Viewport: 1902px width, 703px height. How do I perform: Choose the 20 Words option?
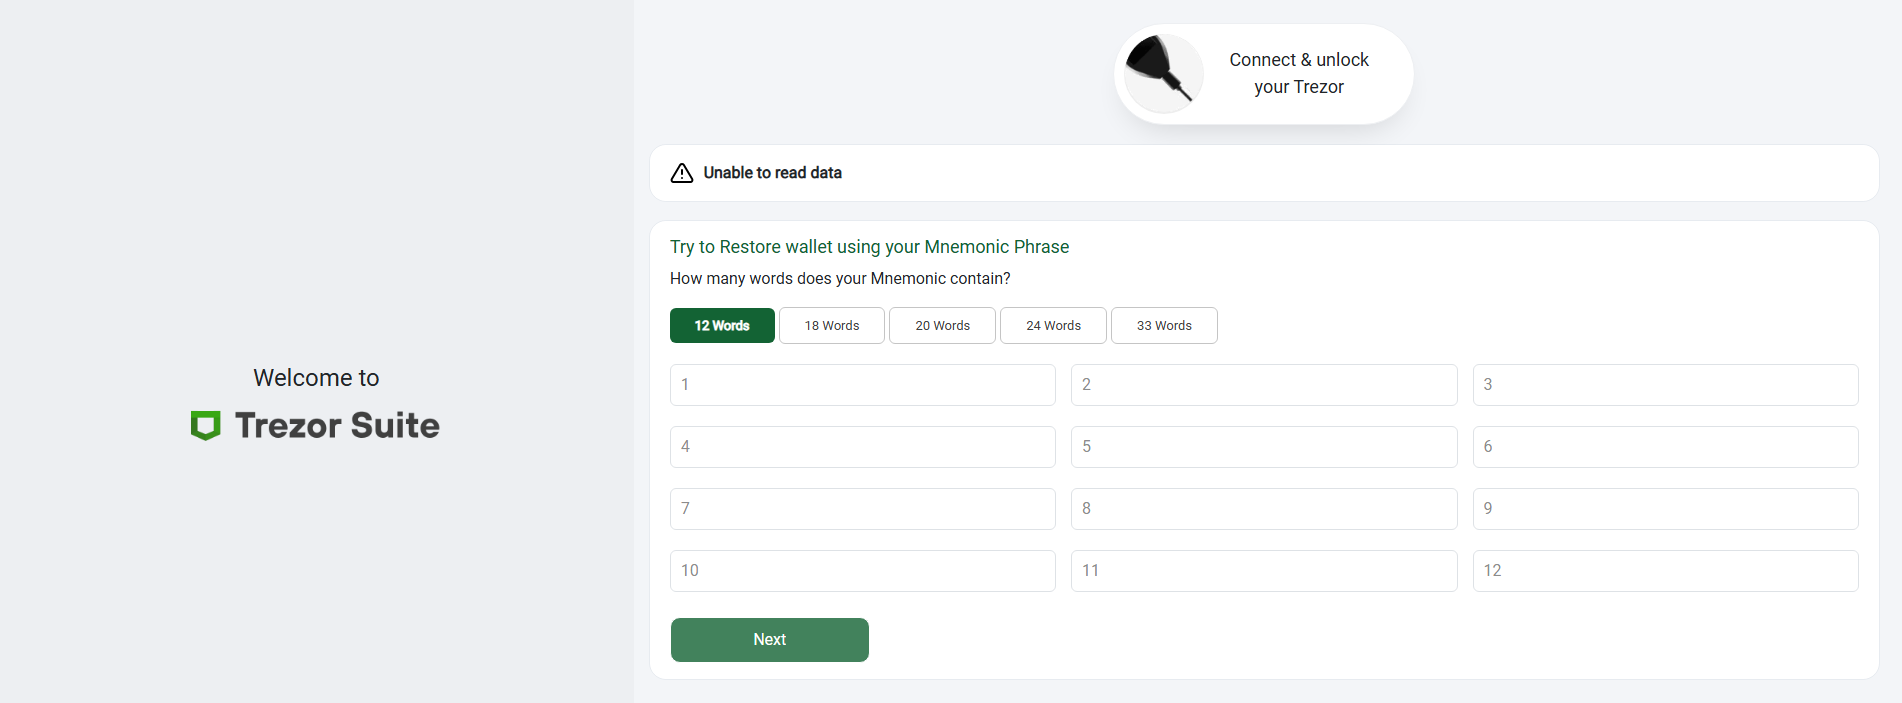pyautogui.click(x=943, y=326)
